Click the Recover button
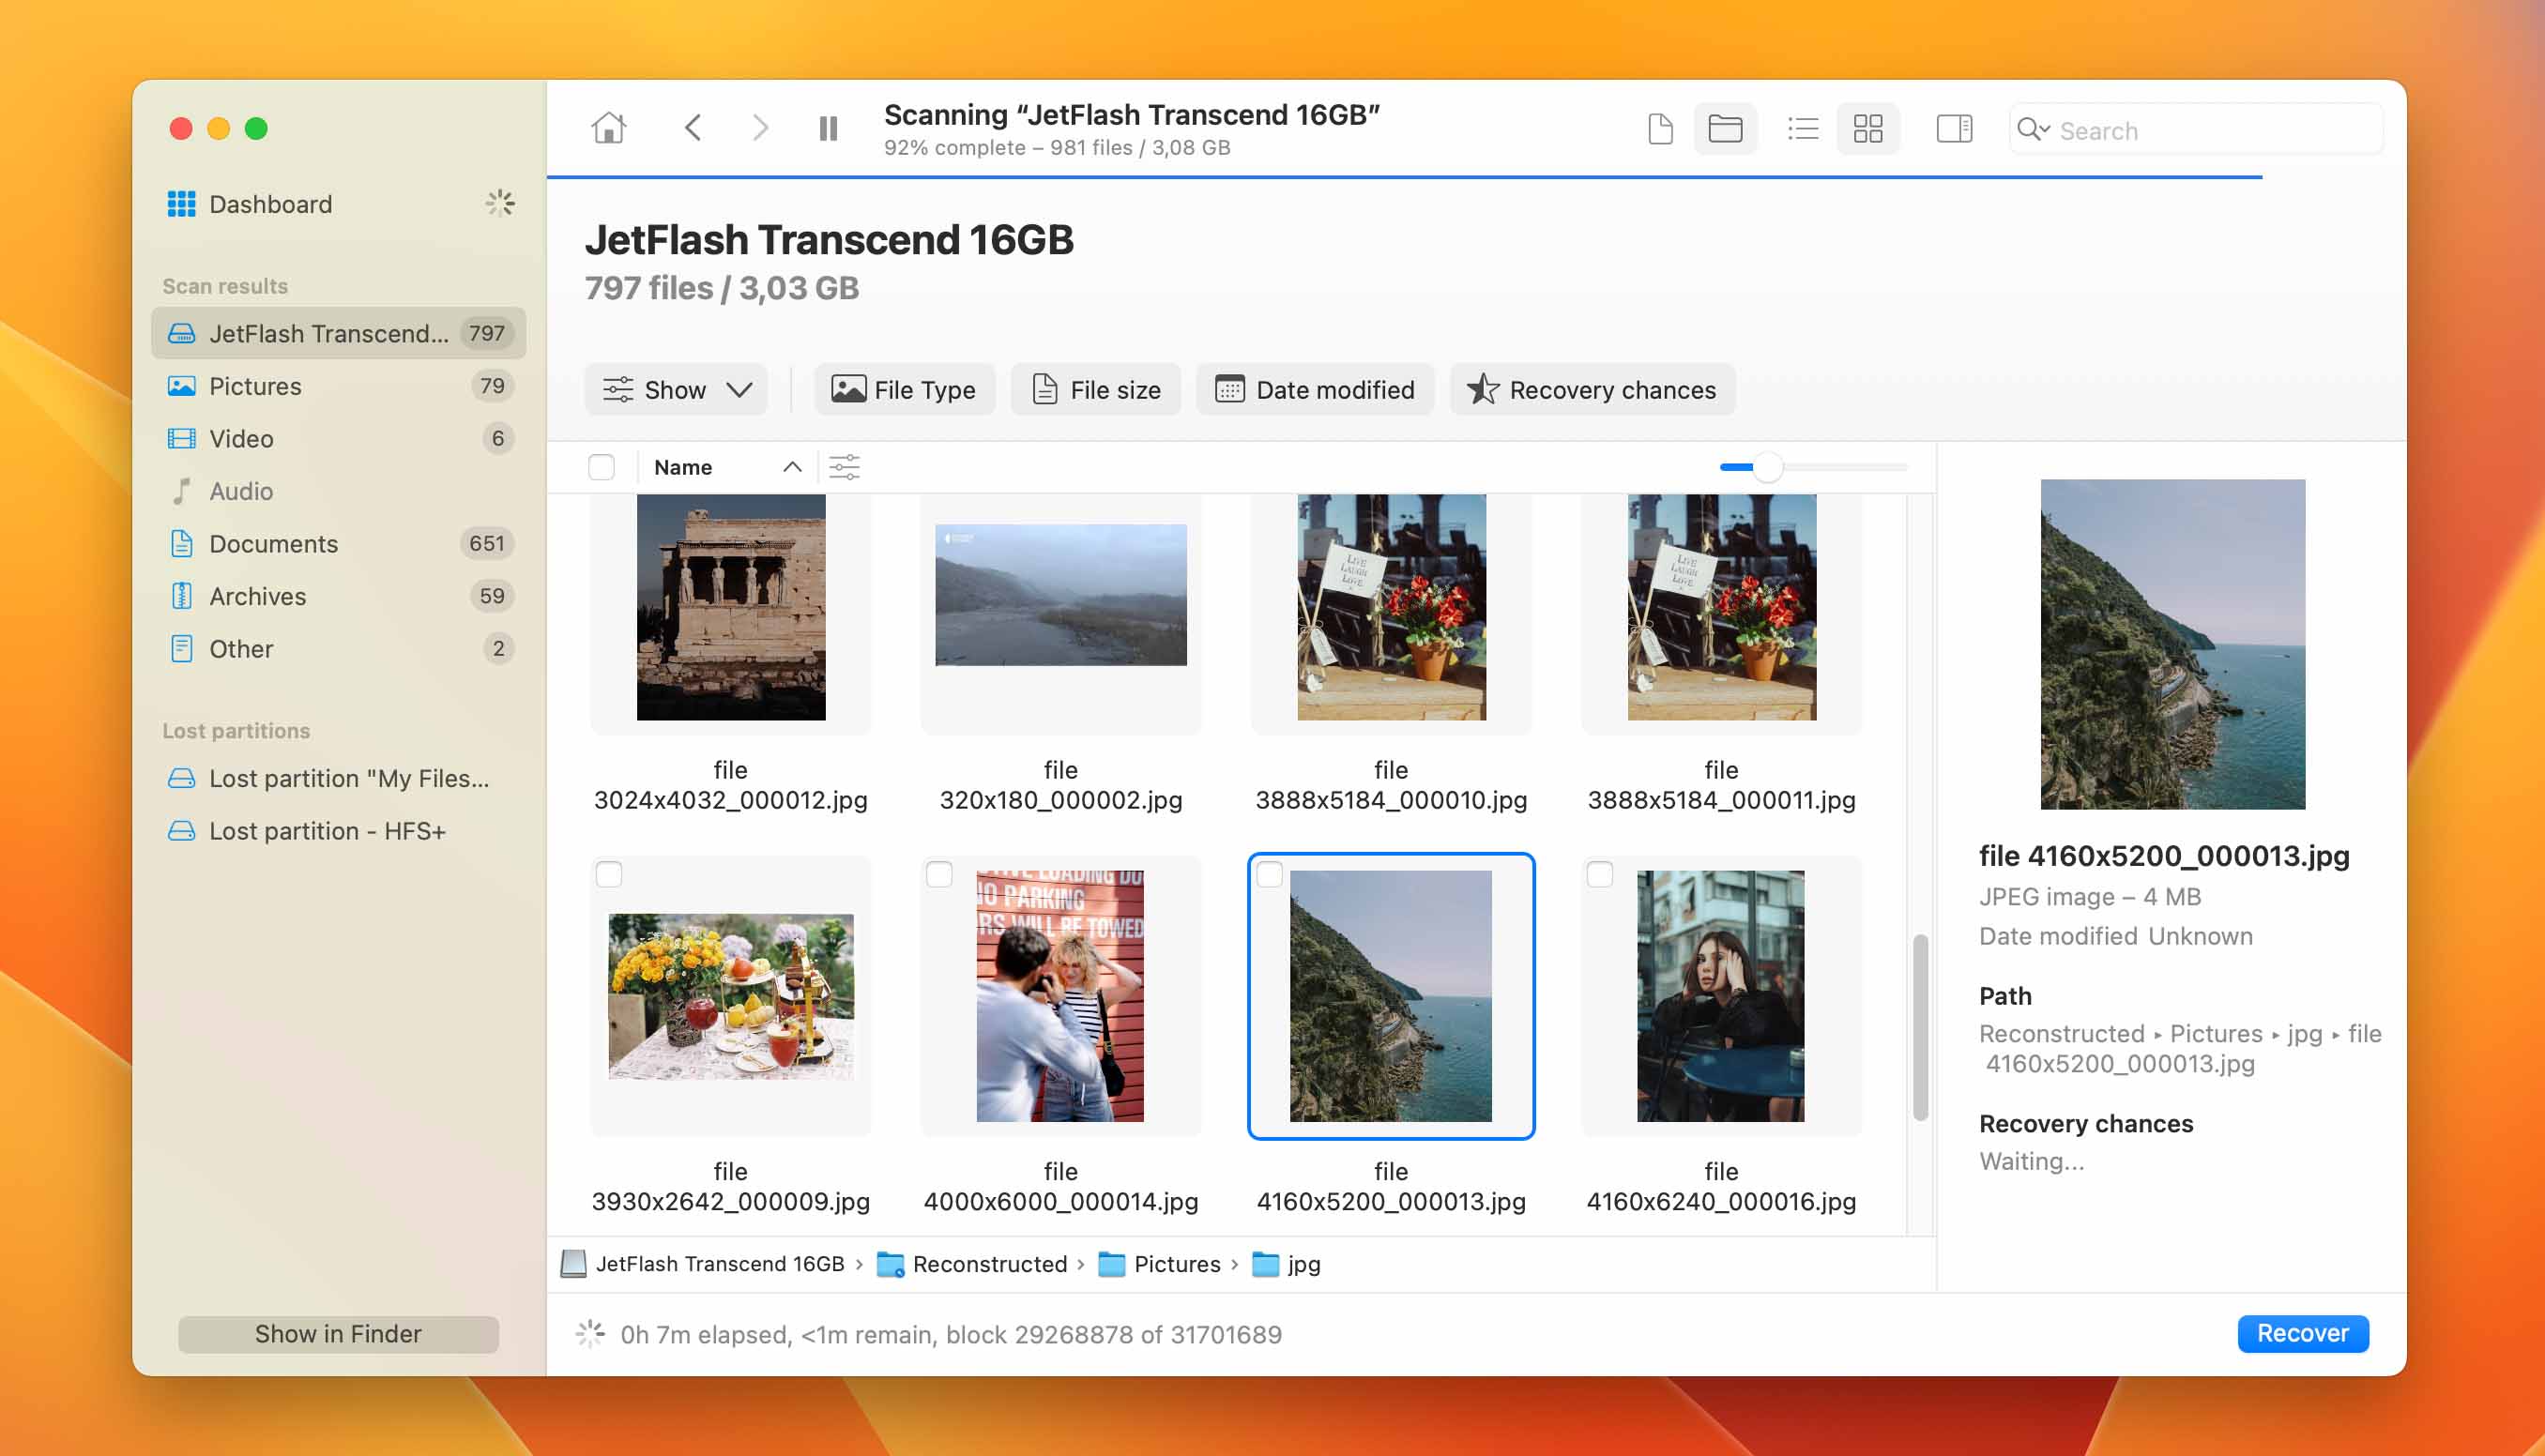Viewport: 2545px width, 1456px height. click(x=2303, y=1333)
